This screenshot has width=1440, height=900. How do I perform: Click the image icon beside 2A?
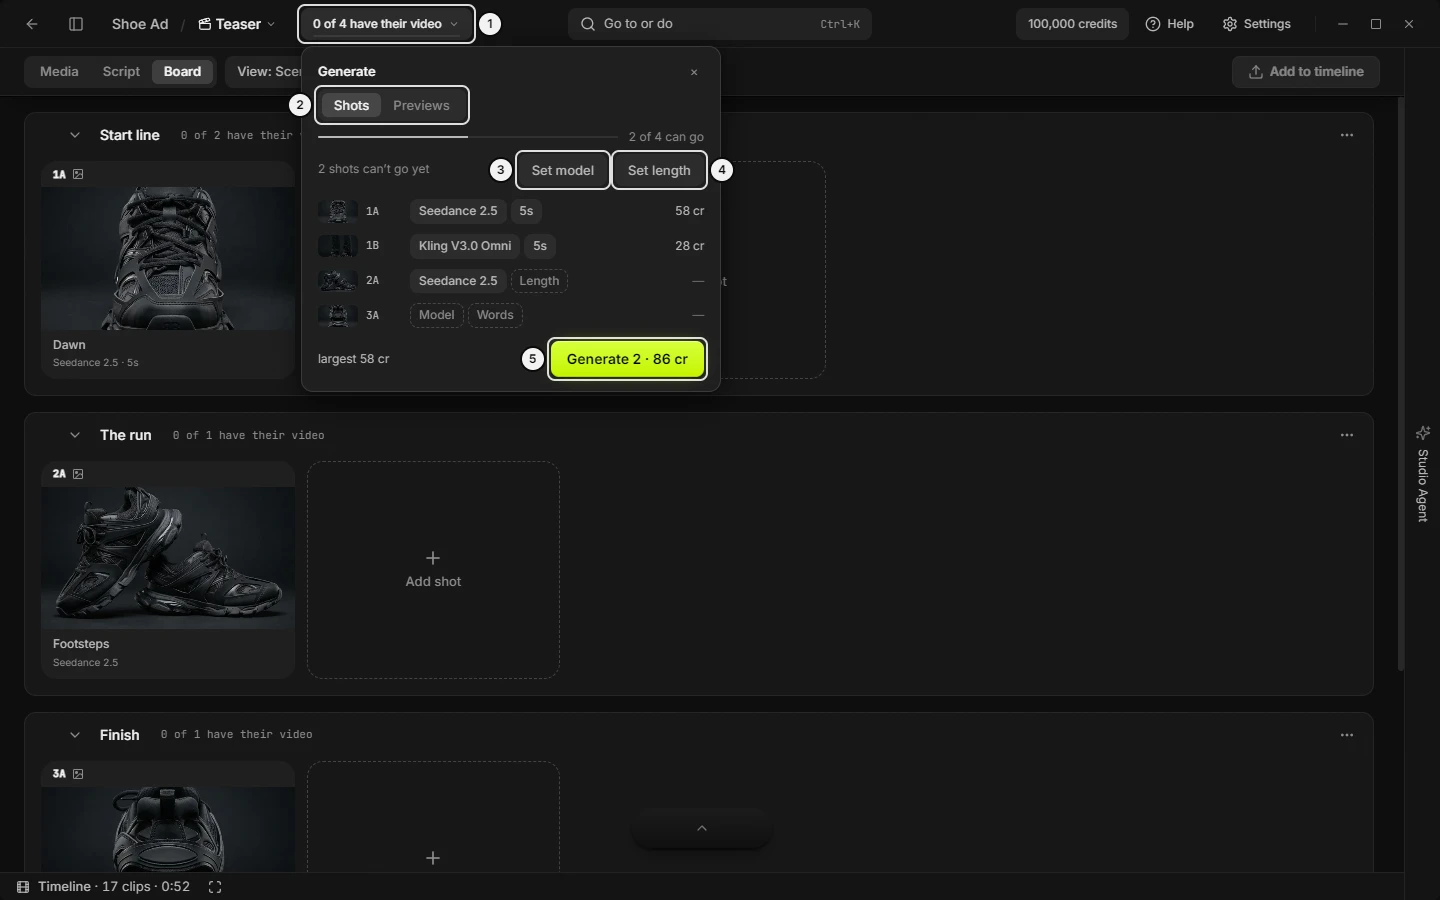point(78,474)
